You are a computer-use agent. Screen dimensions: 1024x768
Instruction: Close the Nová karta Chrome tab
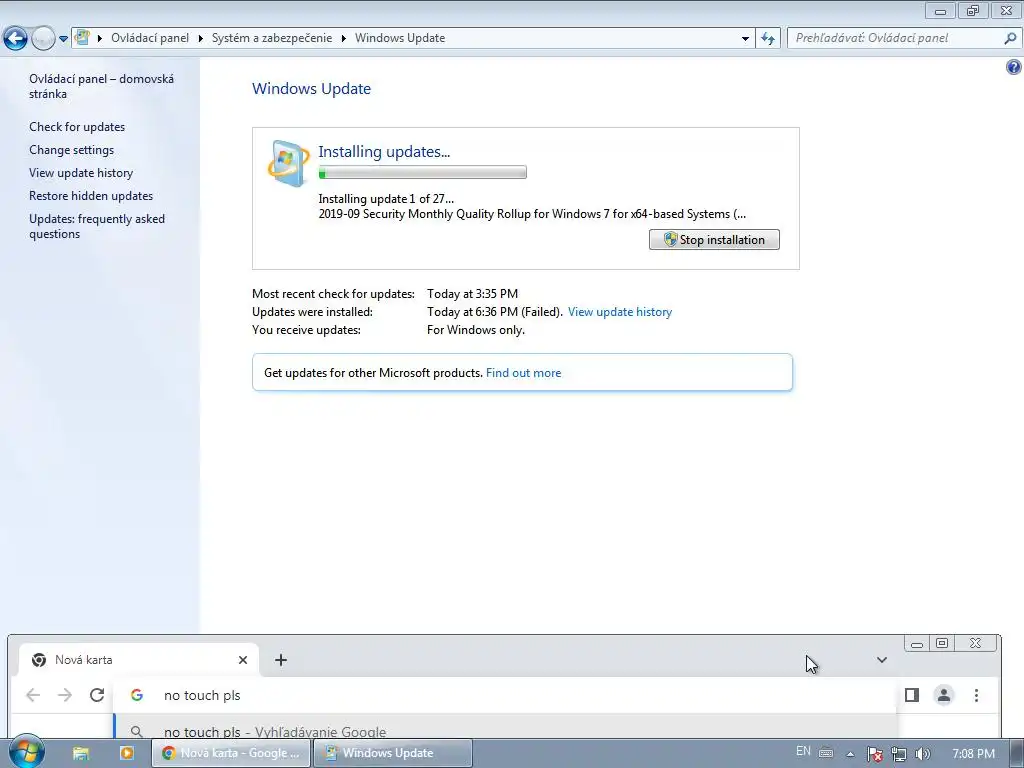click(243, 660)
